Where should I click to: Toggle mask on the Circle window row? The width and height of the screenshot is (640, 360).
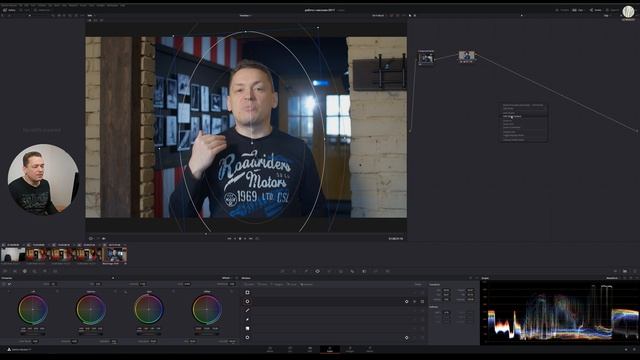point(422,301)
